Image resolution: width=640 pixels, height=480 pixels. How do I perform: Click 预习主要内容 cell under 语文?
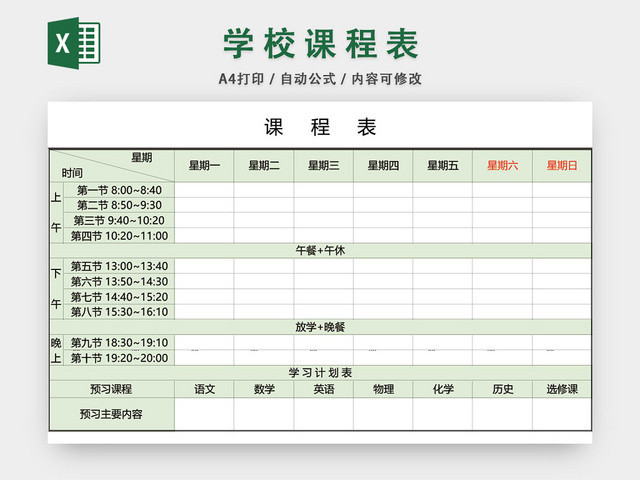coord(204,414)
